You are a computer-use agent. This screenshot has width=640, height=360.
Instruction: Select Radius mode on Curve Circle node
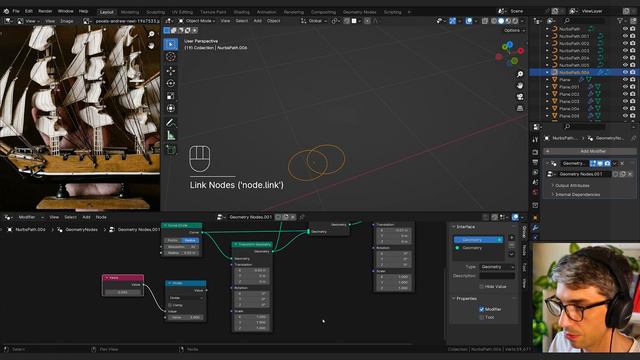pos(190,240)
